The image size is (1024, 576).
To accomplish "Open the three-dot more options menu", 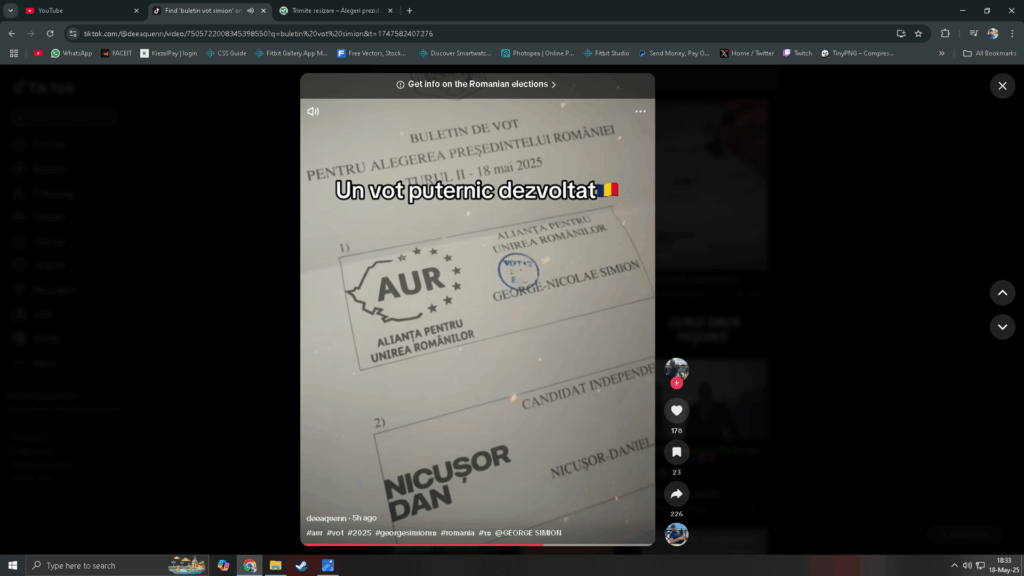I will tap(640, 112).
